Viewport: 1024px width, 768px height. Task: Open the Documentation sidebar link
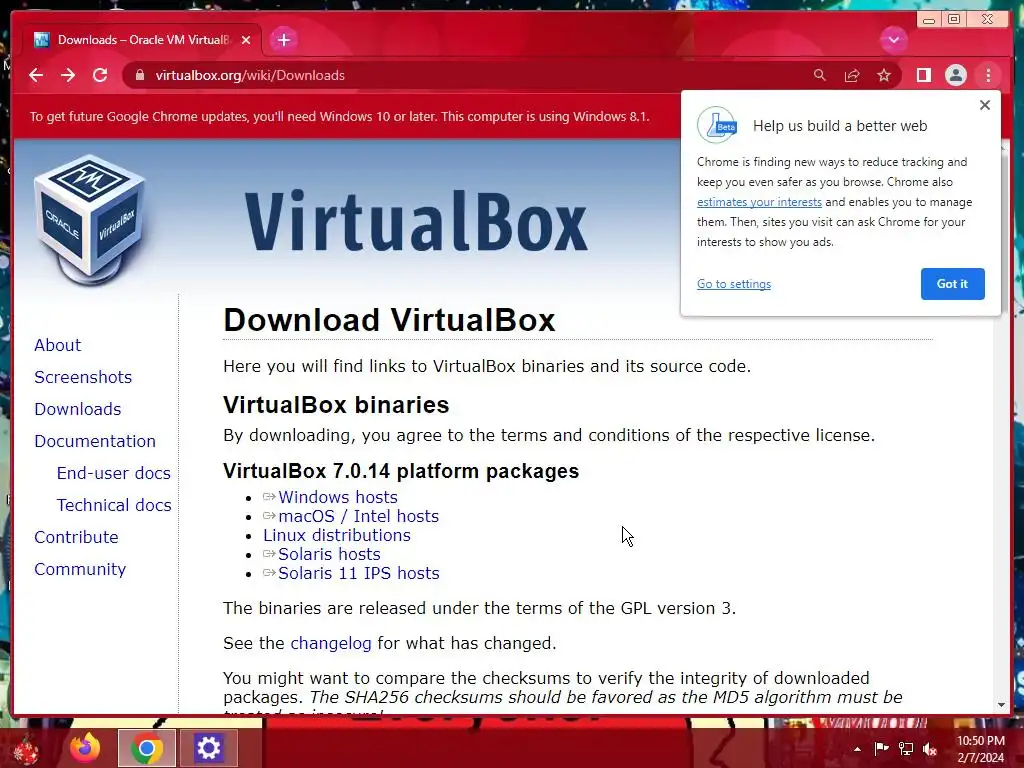[x=95, y=441]
